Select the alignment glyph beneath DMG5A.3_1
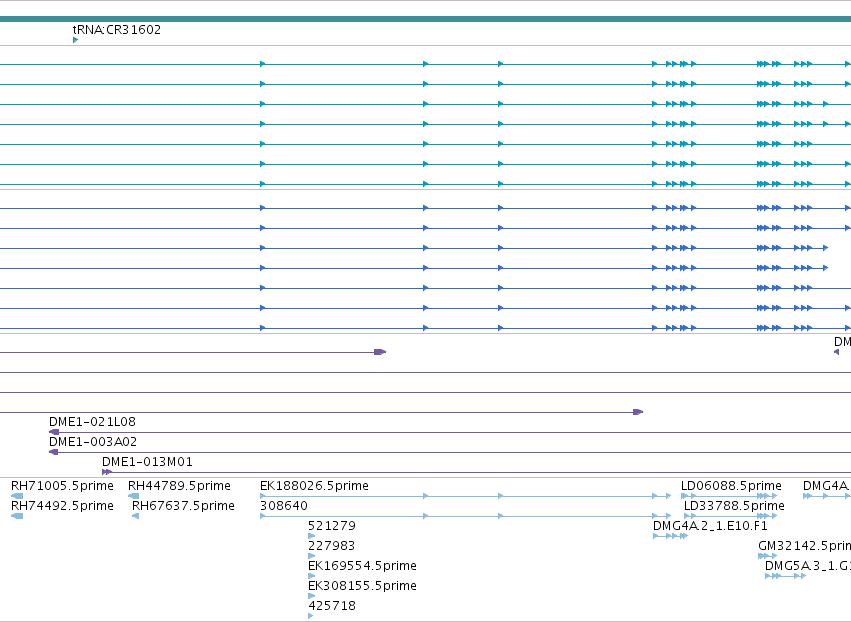851x622 pixels. tap(785, 576)
